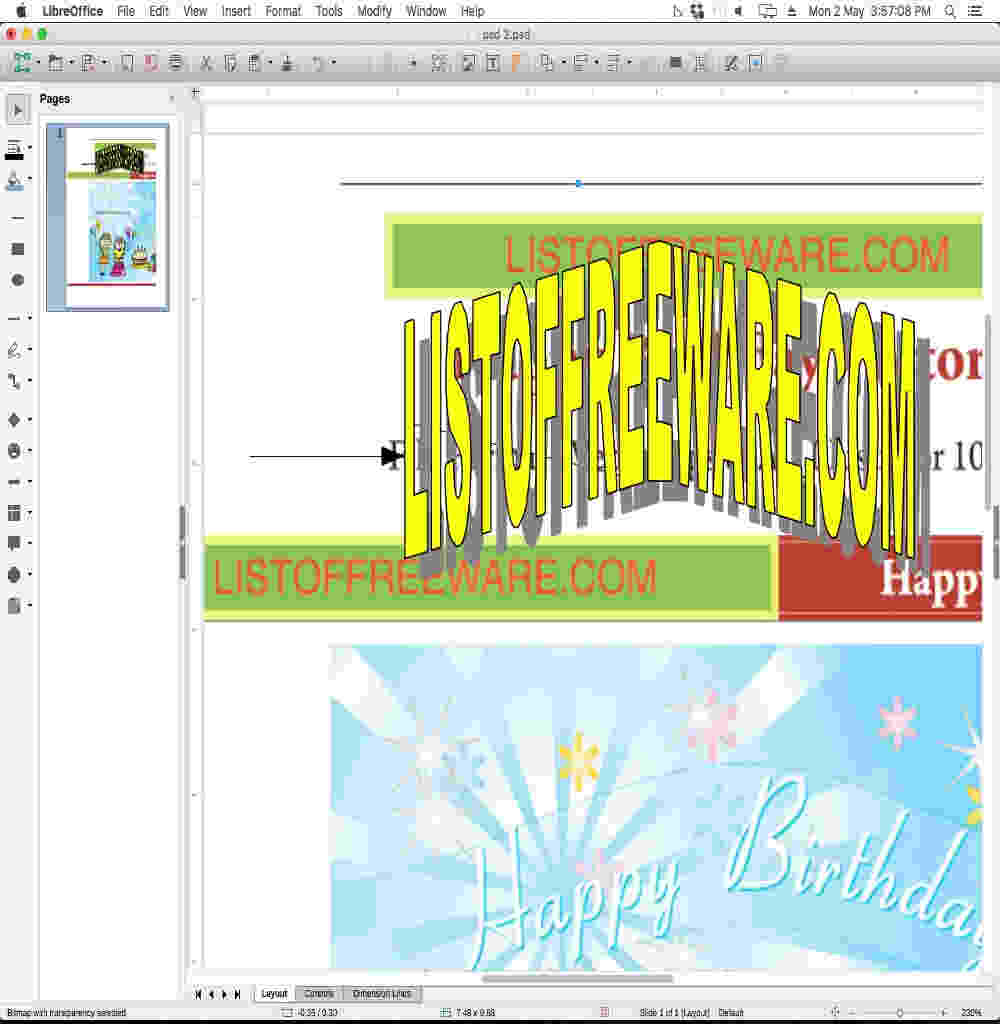Open the New document dropdown arrow

tap(39, 63)
